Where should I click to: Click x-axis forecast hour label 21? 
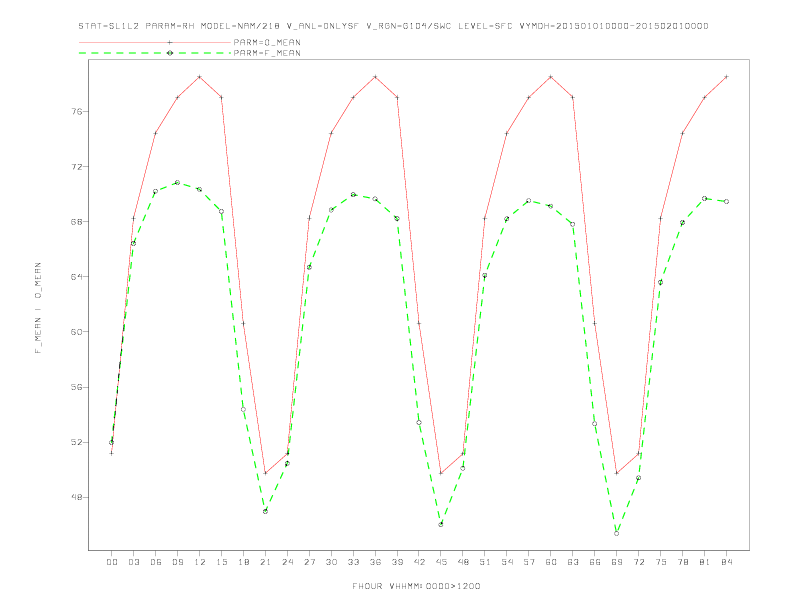[x=265, y=562]
